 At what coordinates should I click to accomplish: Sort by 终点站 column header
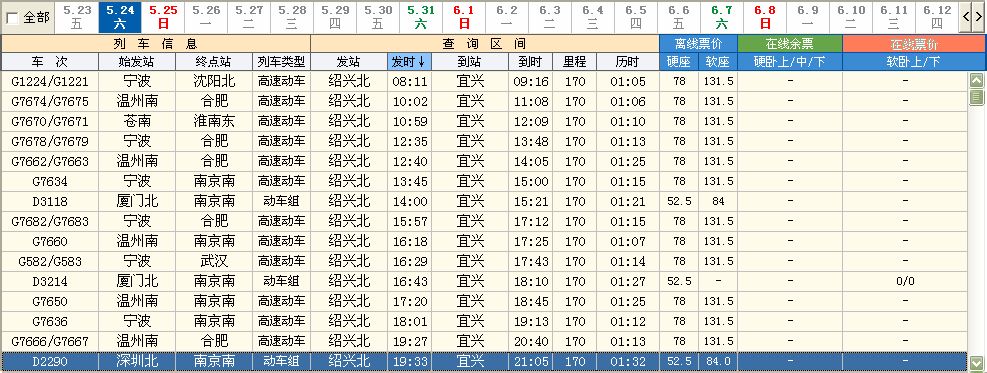click(214, 62)
